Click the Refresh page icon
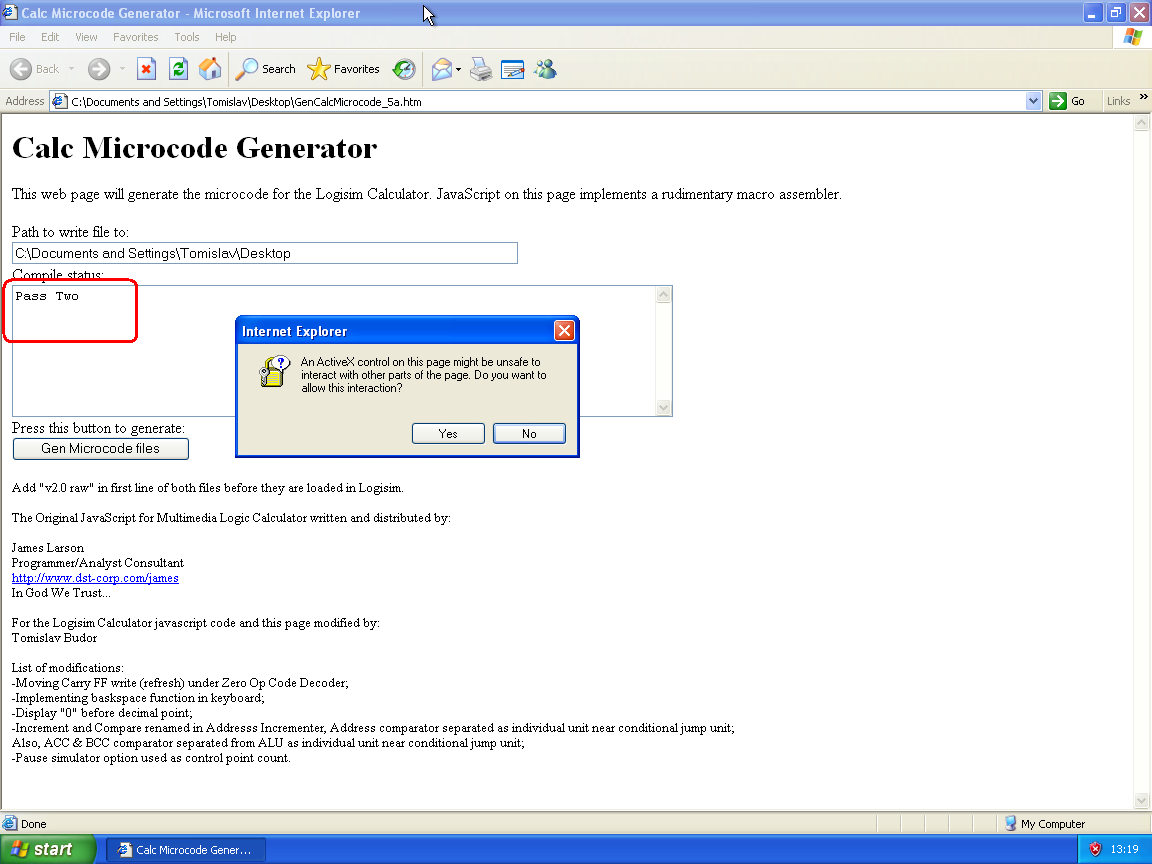 click(x=179, y=69)
